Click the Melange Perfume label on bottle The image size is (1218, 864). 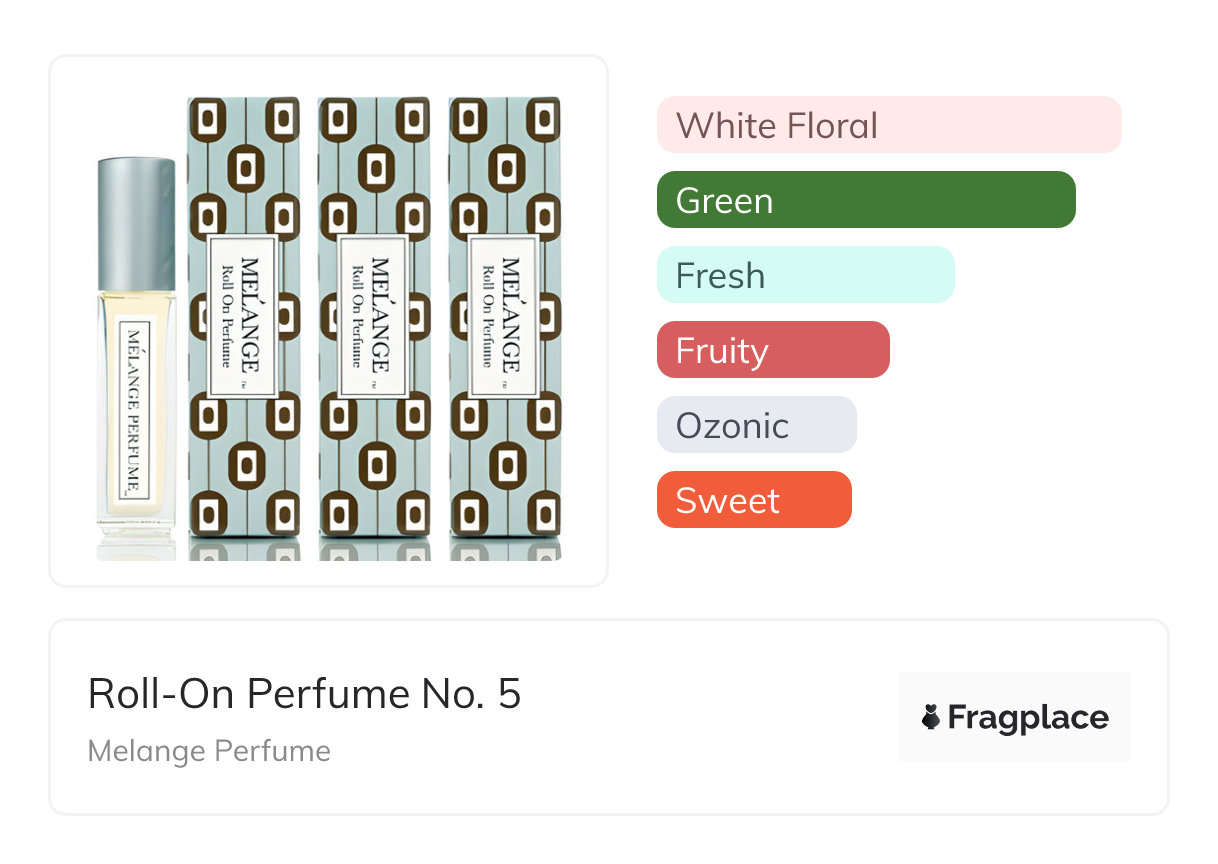tap(134, 412)
